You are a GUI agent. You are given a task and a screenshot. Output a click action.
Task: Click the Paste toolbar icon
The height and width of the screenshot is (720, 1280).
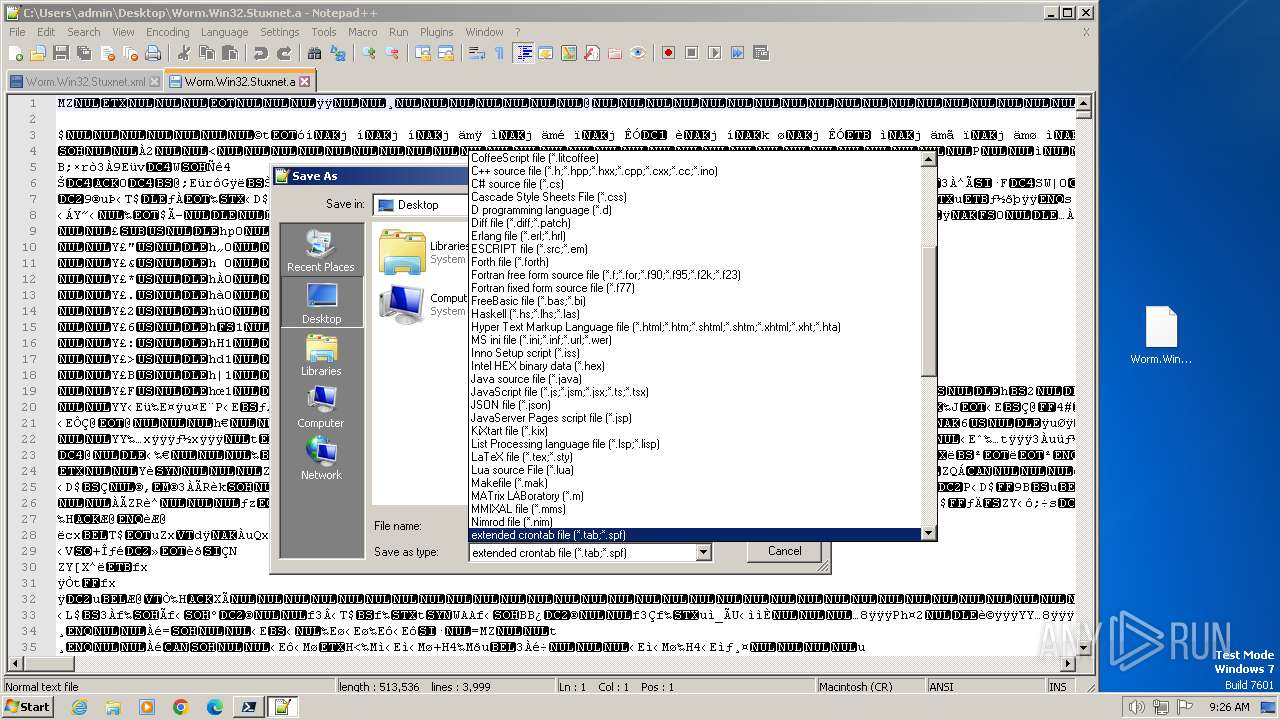click(x=229, y=53)
